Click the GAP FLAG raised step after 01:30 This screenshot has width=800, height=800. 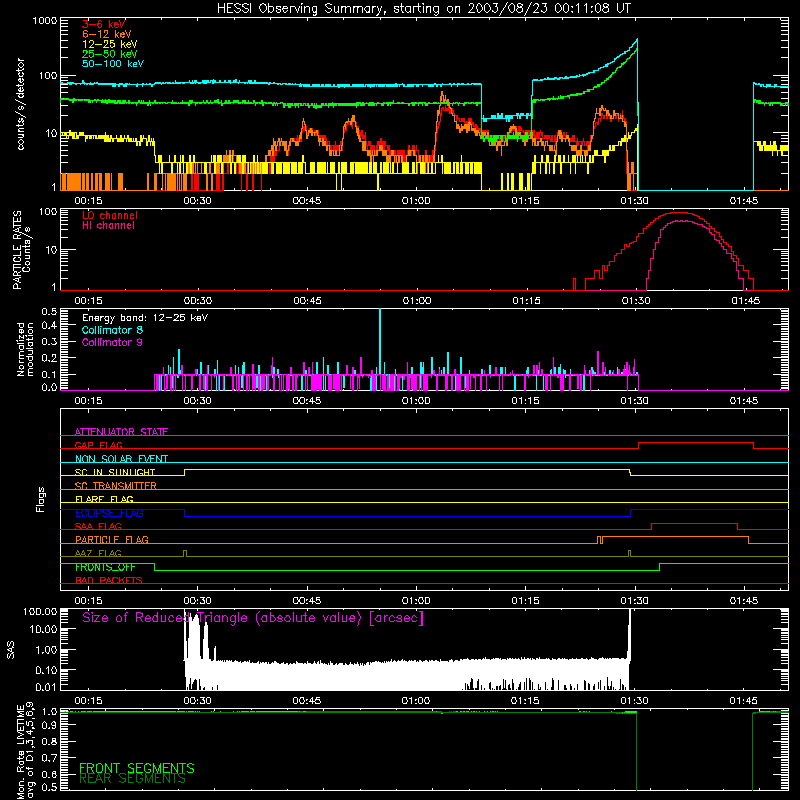tap(696, 442)
